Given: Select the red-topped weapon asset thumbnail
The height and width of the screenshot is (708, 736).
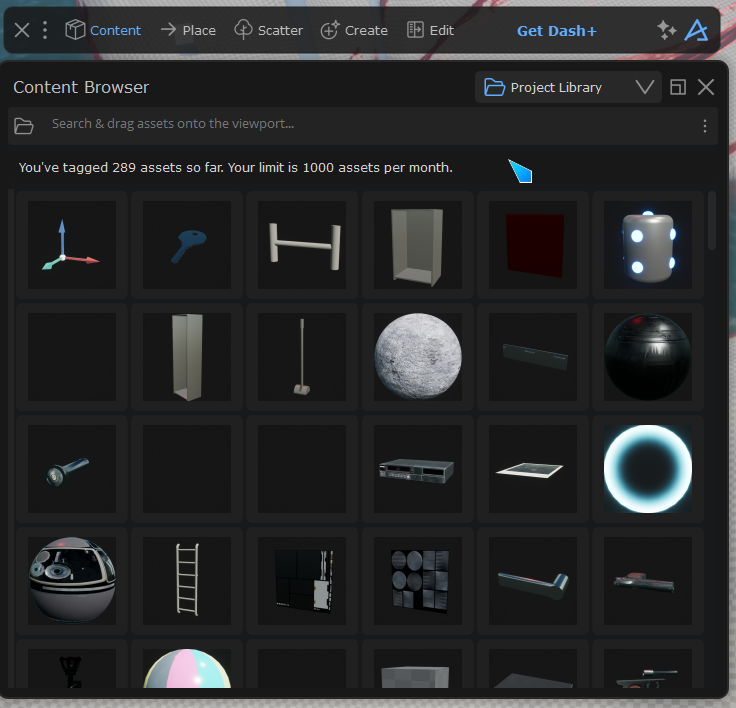Looking at the screenshot, I should [648, 581].
